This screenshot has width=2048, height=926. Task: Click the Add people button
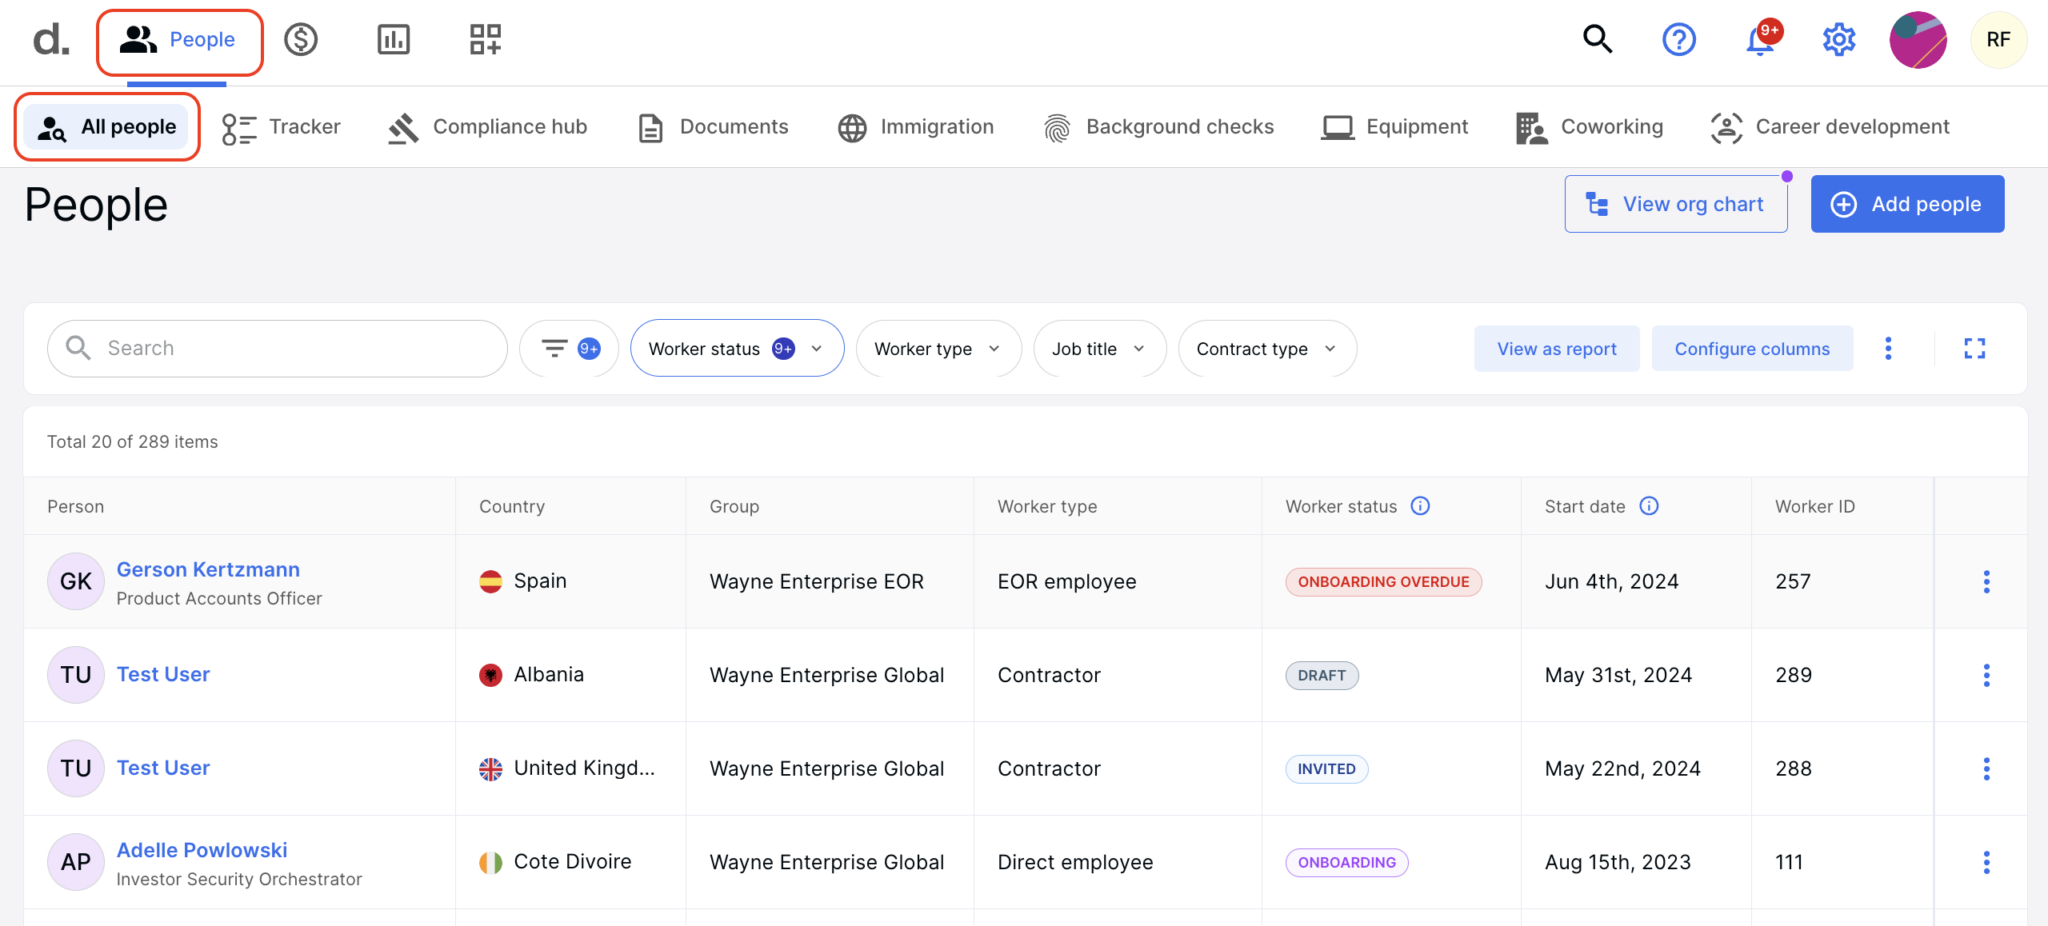pos(1906,204)
